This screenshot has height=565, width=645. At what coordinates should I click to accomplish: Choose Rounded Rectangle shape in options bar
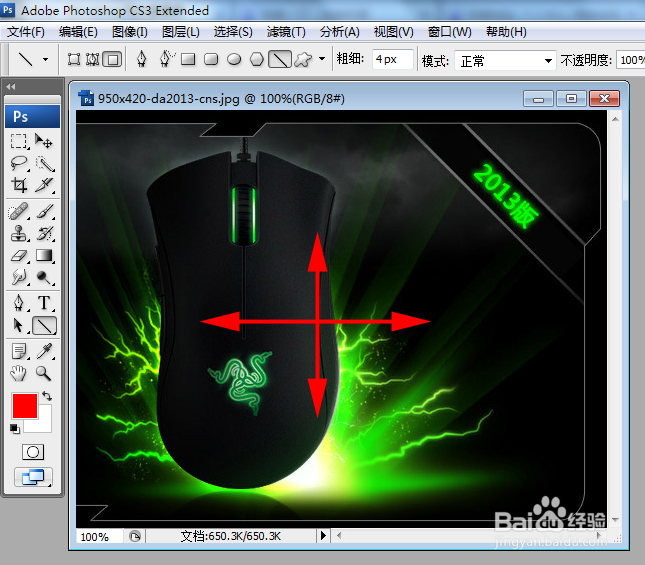[x=211, y=59]
